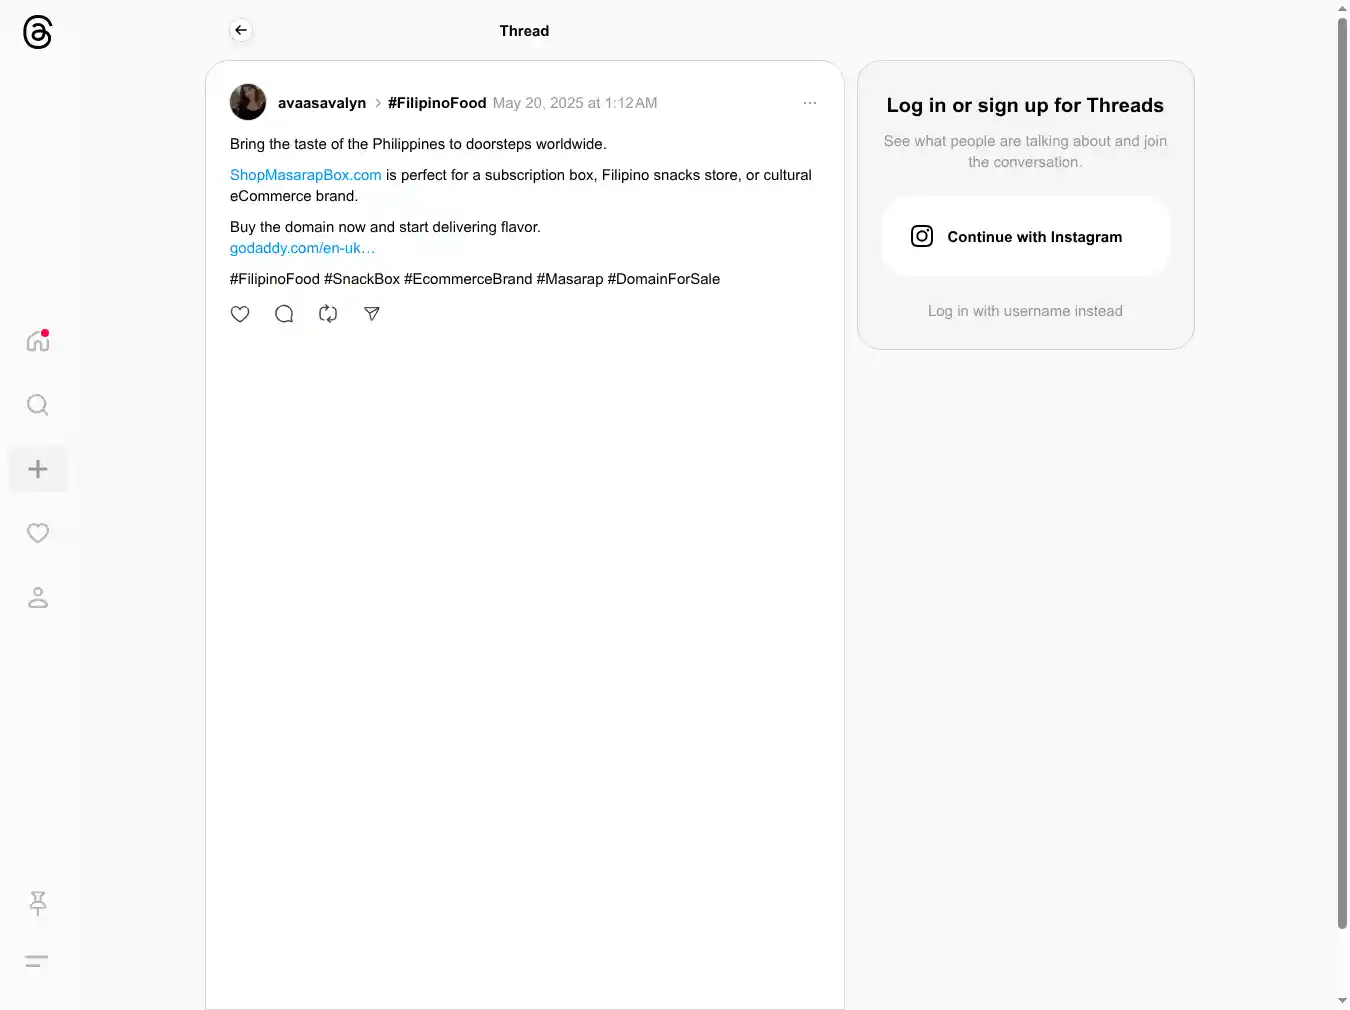Click Continue with Instagram button
Viewport: 1350px width, 1010px height.
[x=1025, y=237]
